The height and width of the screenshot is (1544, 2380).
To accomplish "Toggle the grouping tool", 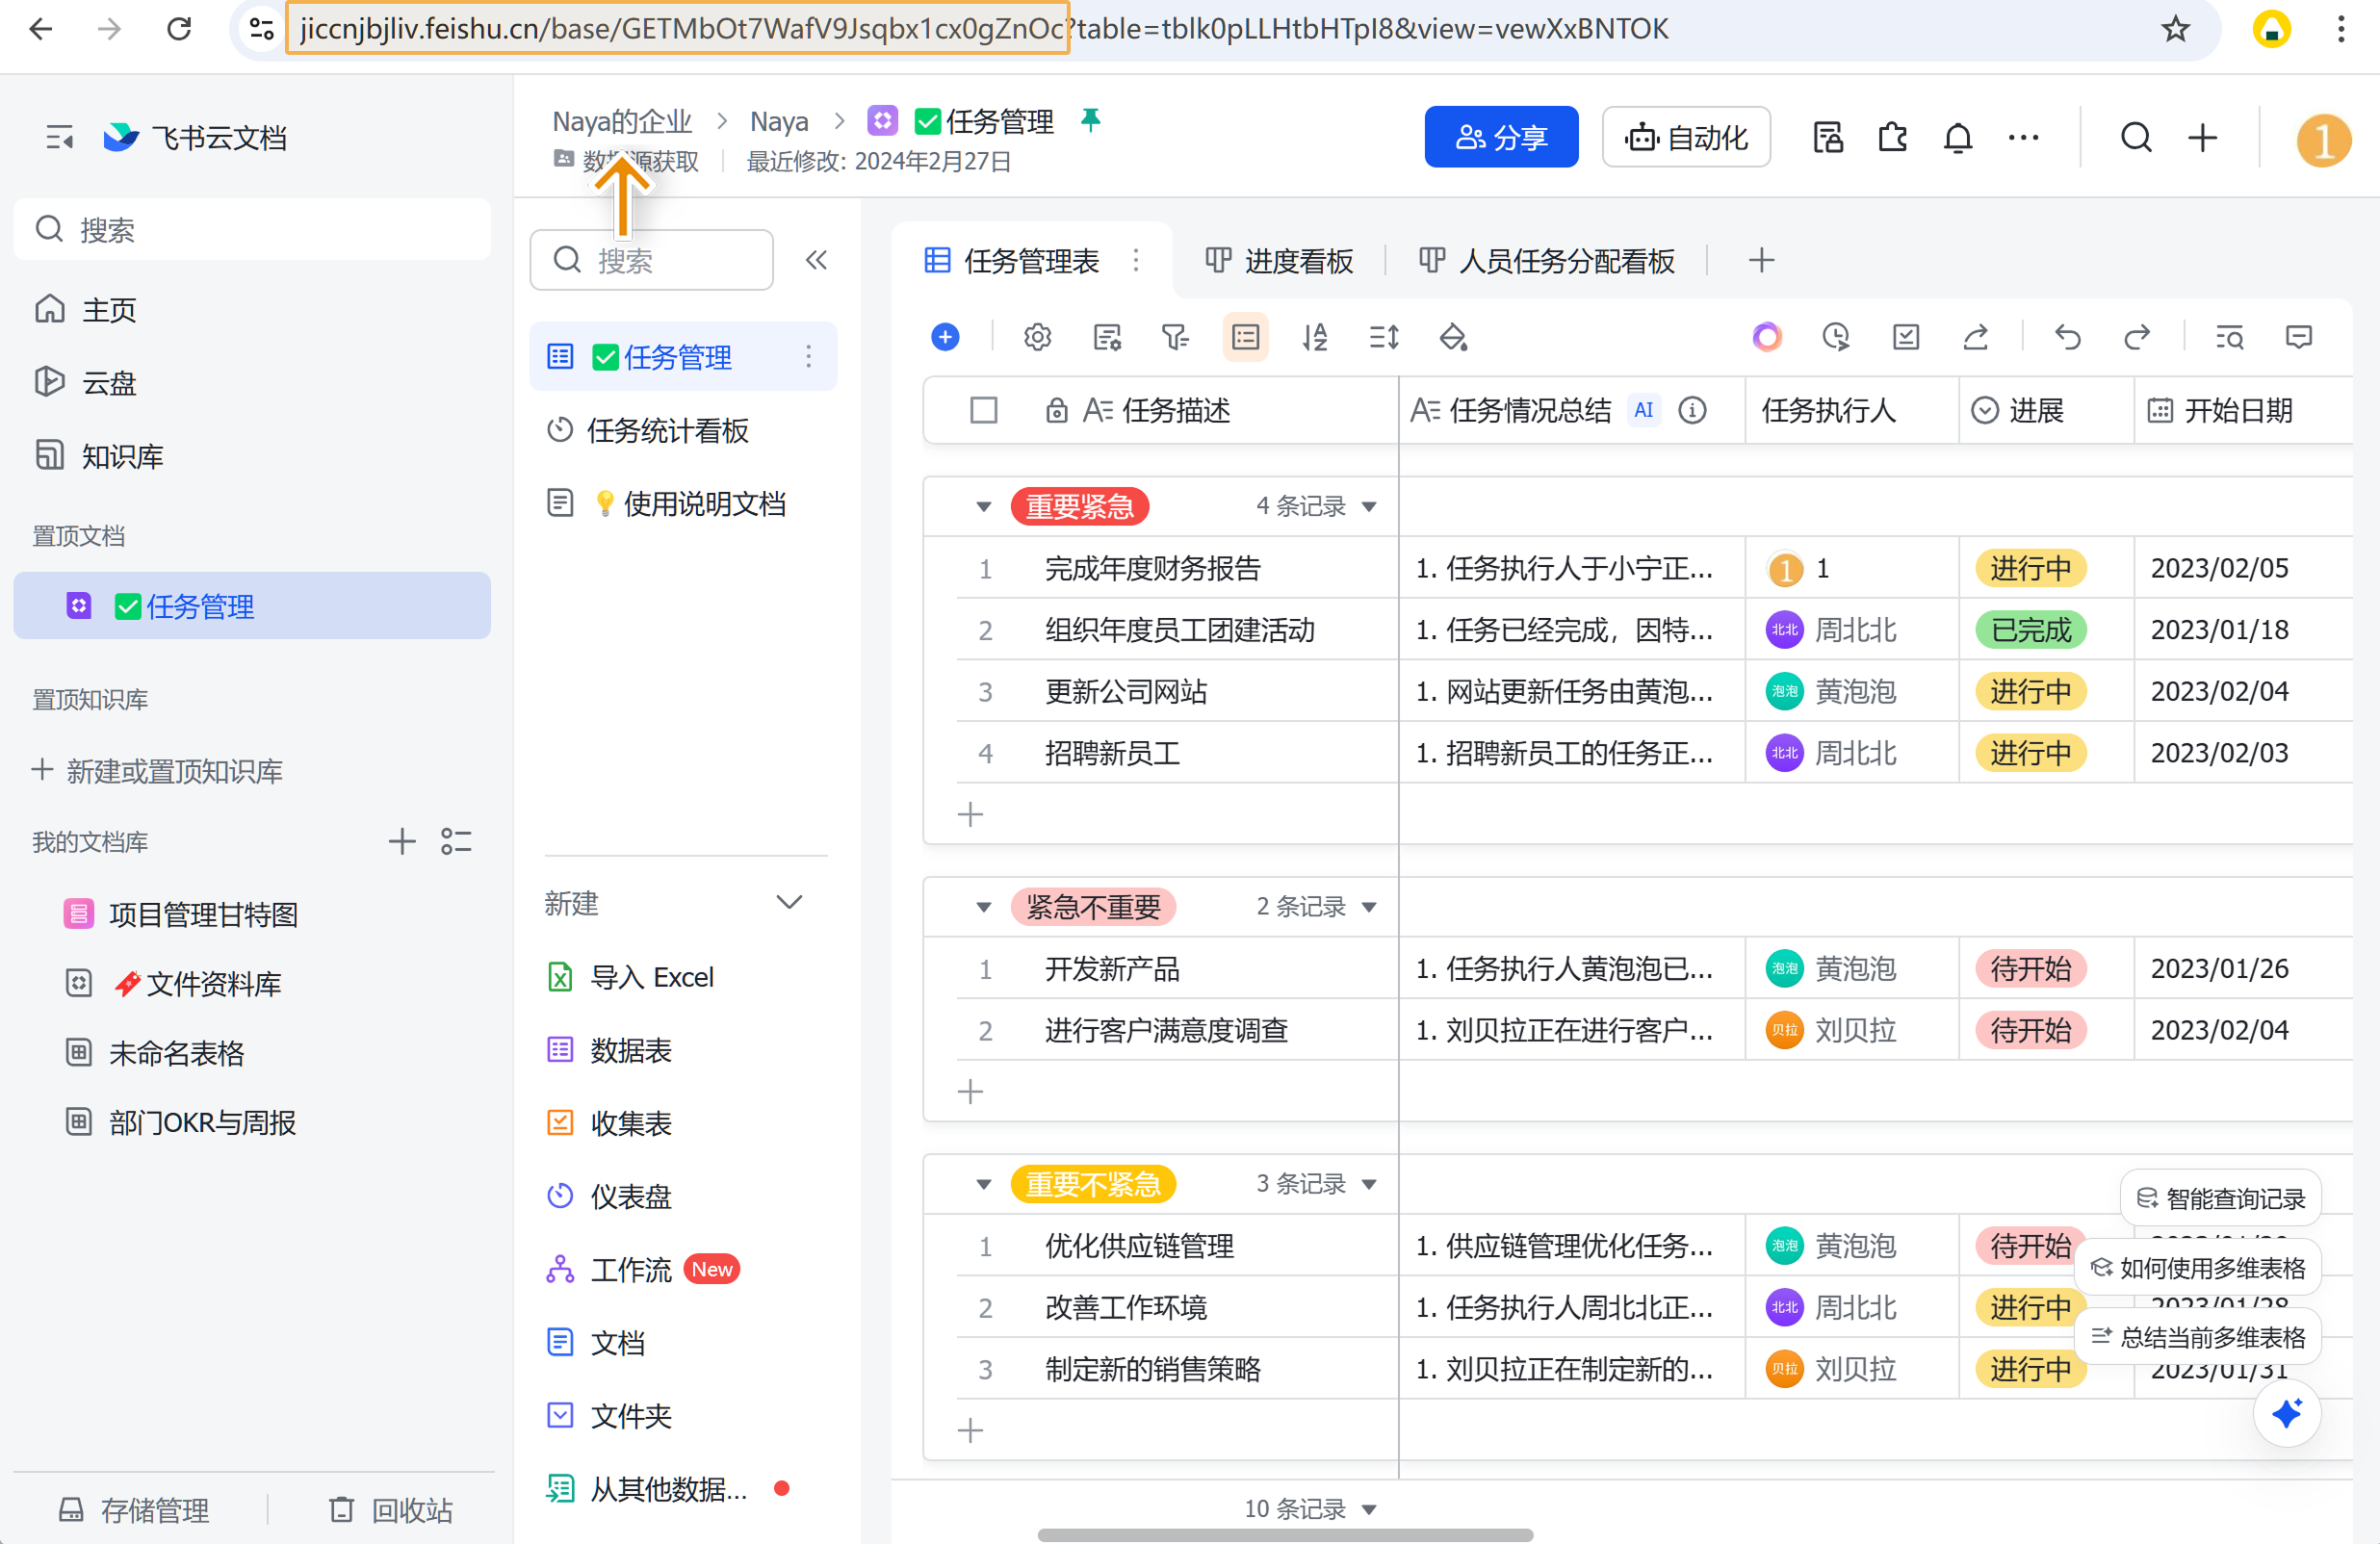I will (1245, 337).
